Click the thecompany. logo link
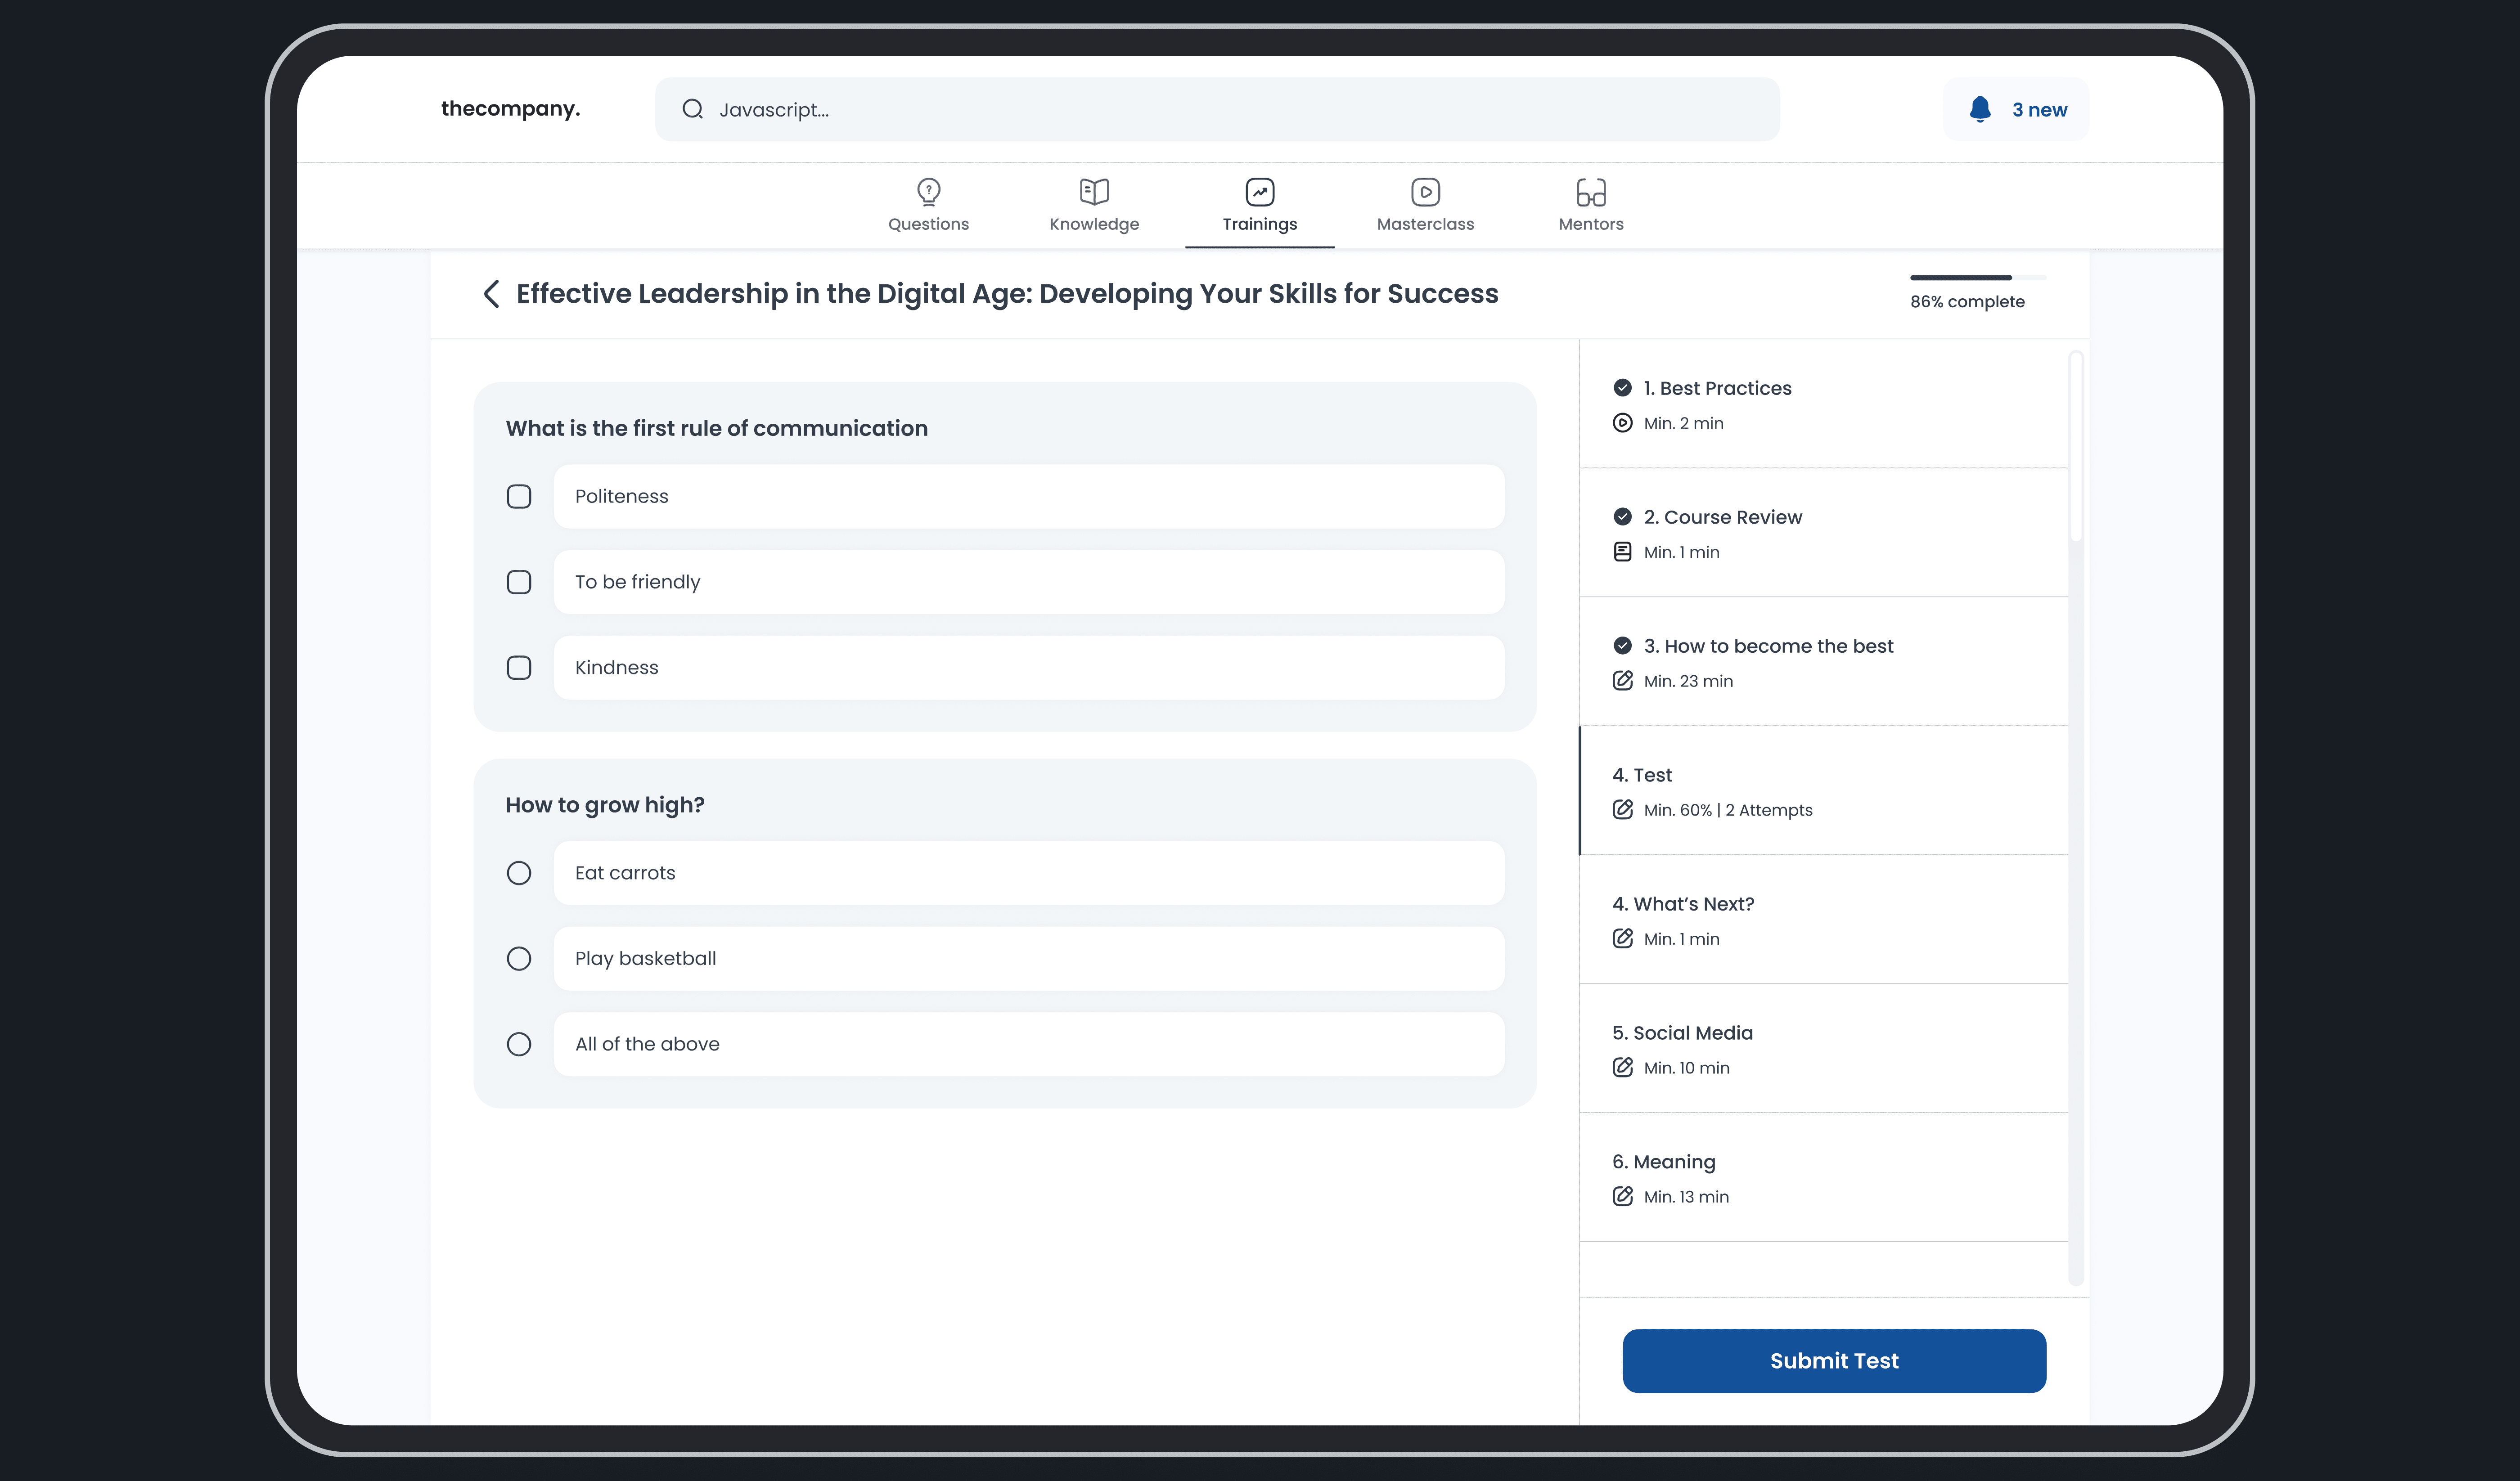This screenshot has height=1481, width=2520. (510, 109)
